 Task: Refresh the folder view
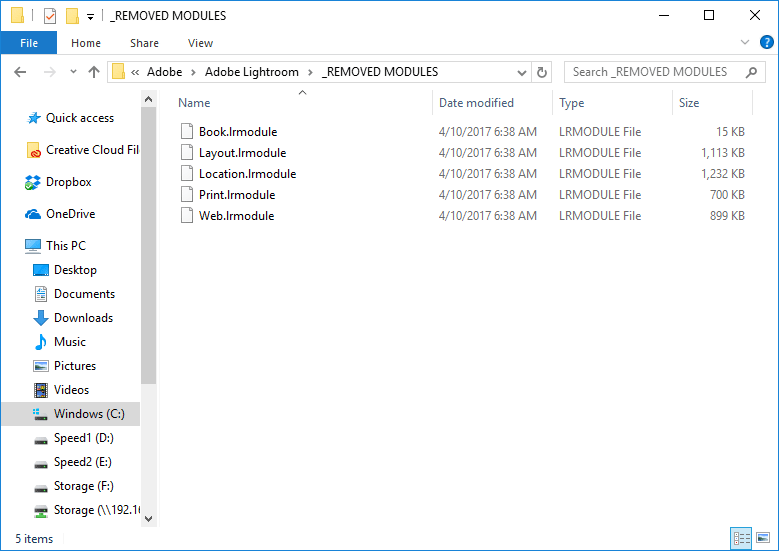point(542,73)
